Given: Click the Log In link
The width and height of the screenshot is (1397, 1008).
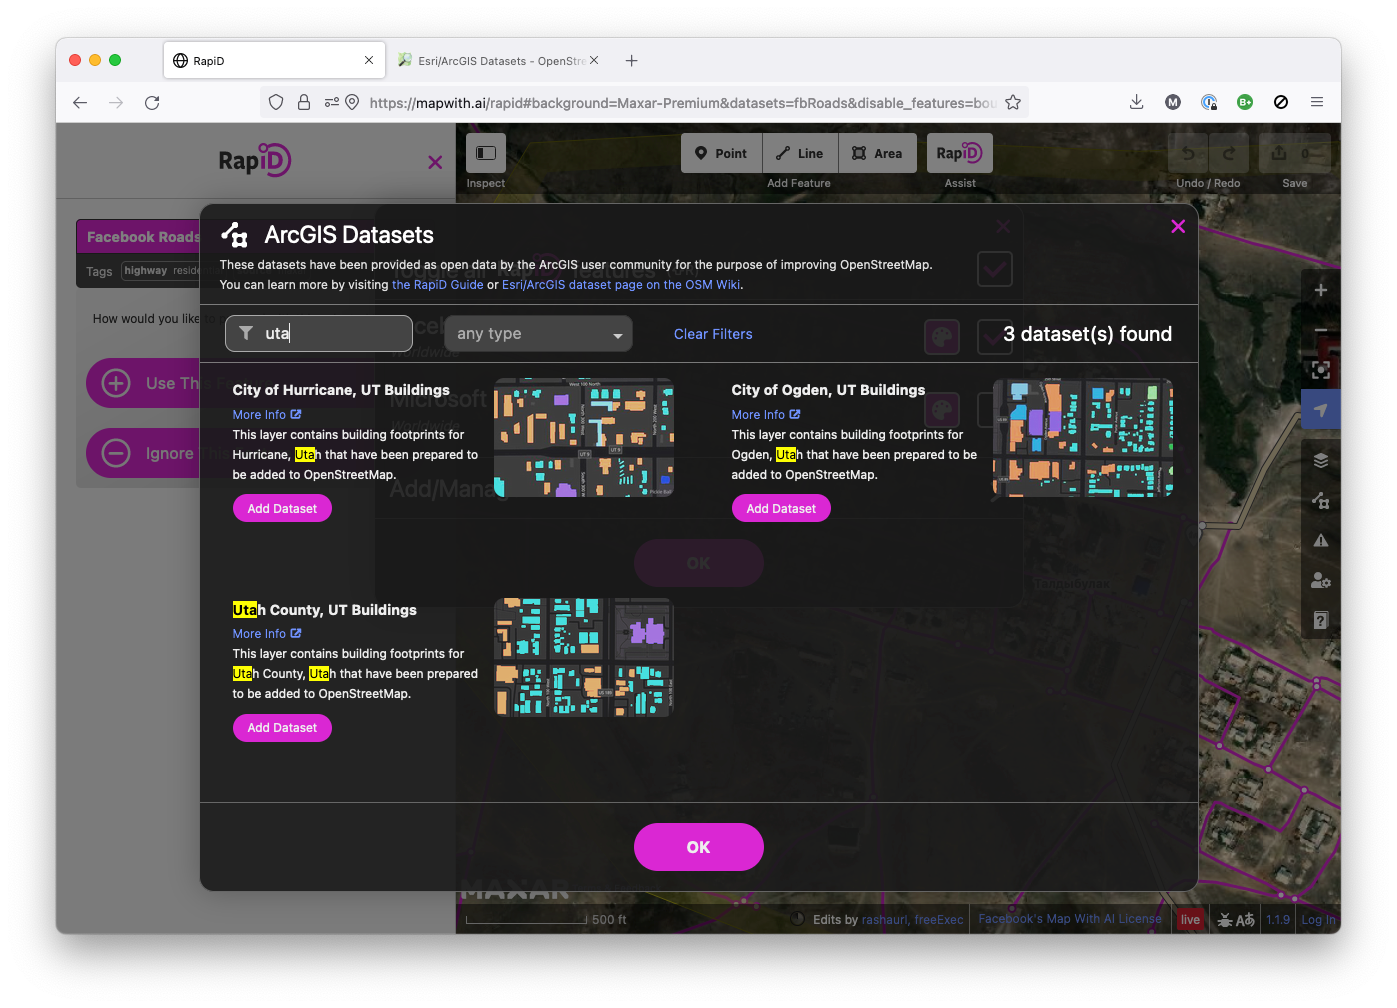Looking at the screenshot, I should [x=1318, y=920].
